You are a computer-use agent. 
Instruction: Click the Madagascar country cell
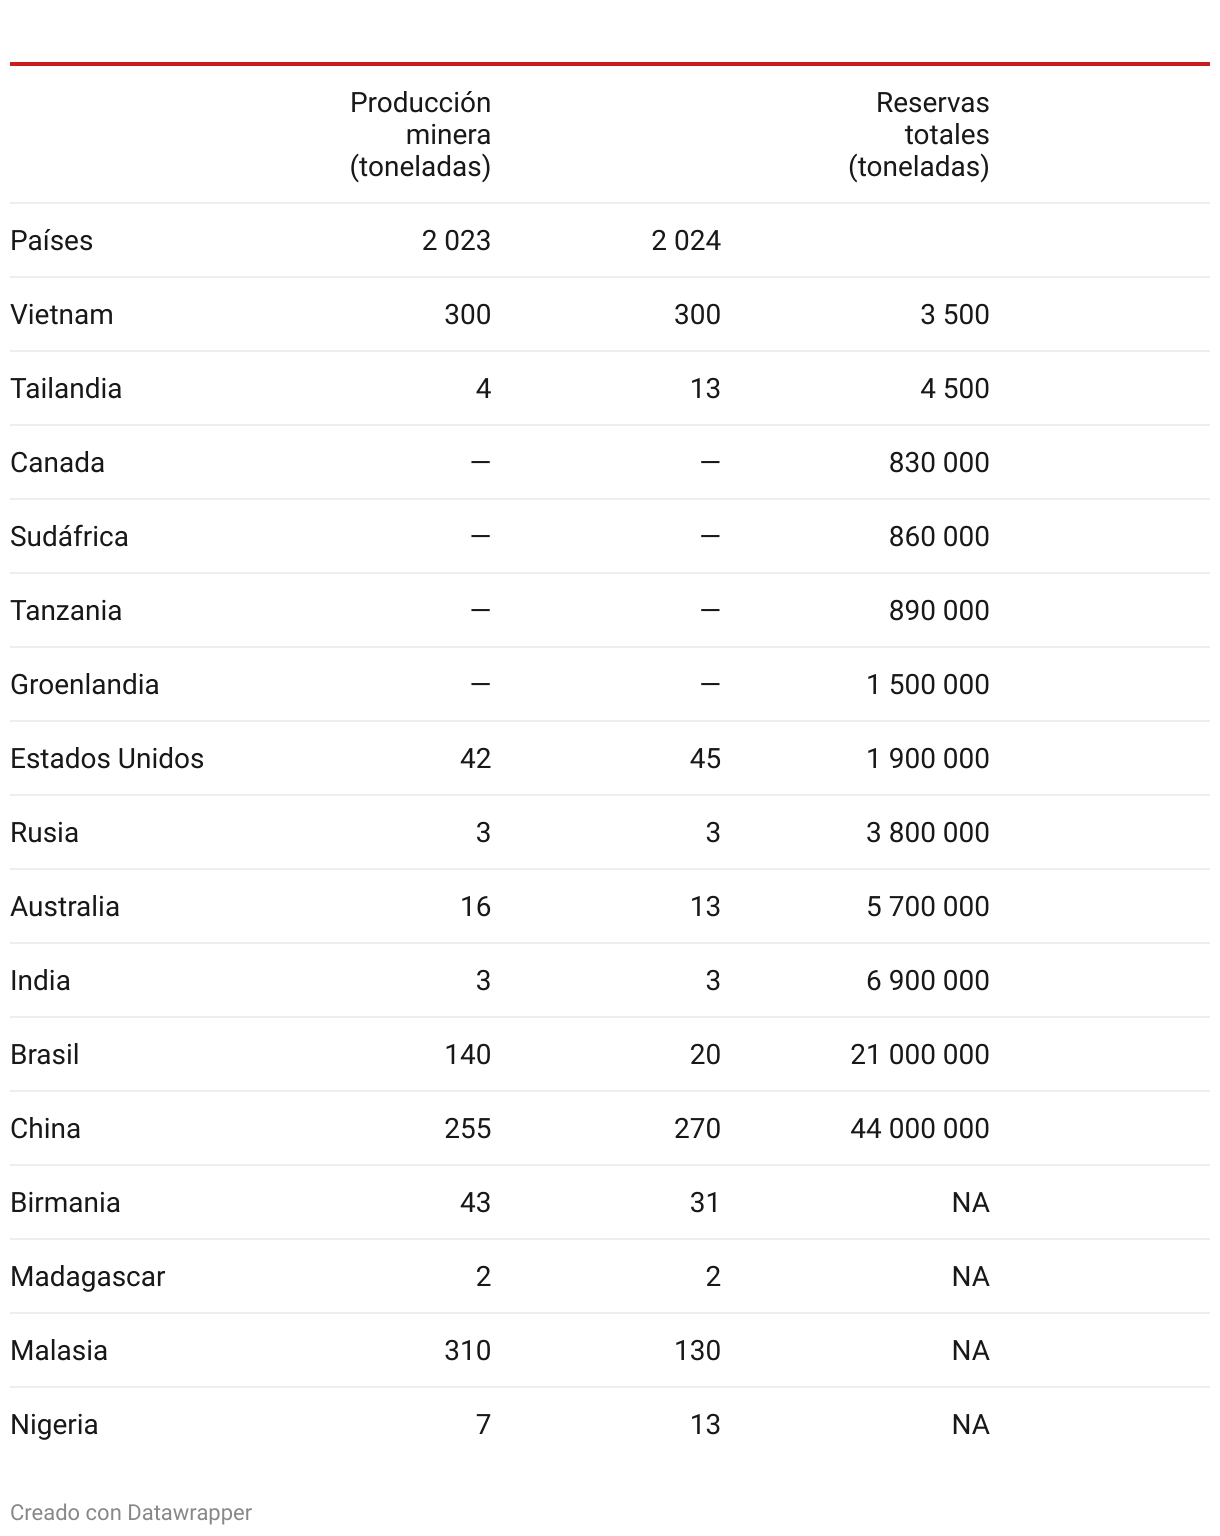(x=88, y=1276)
